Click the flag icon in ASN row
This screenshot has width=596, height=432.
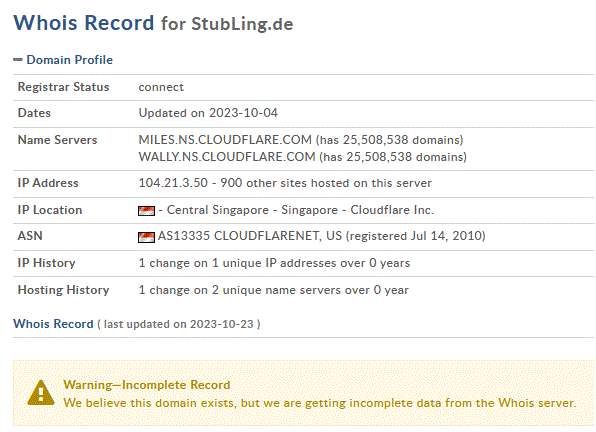pos(146,237)
